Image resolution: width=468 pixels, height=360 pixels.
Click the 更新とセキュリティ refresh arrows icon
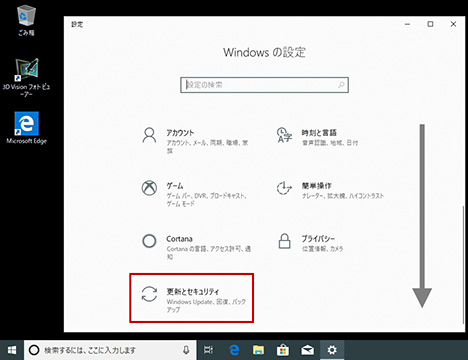pyautogui.click(x=149, y=294)
